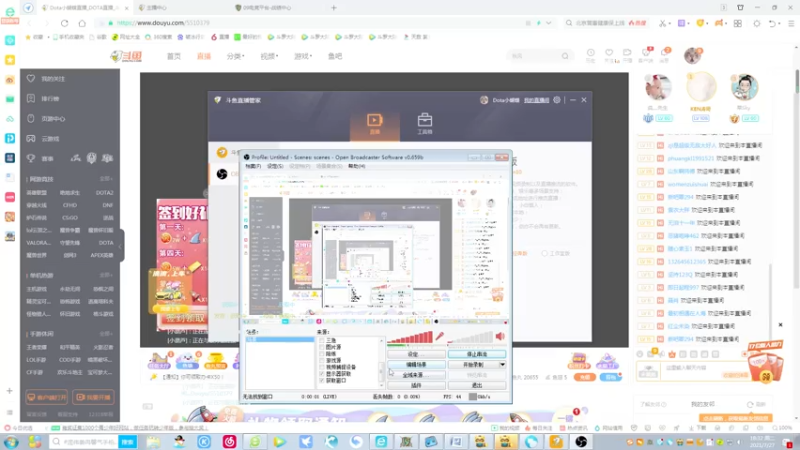Click the Douyu search input field
800x450 pixels.
pos(533,56)
